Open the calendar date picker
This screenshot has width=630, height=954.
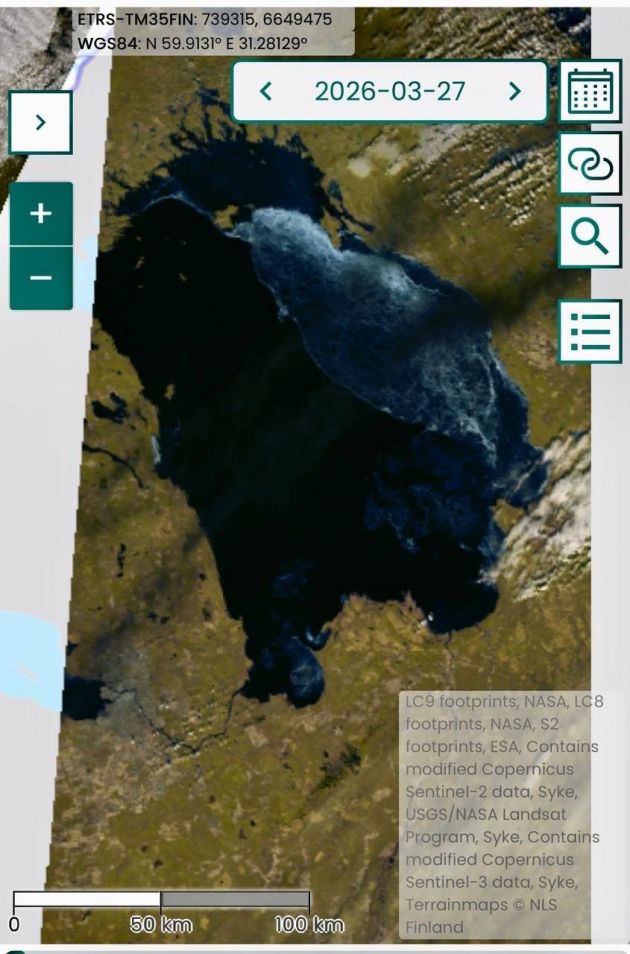589,92
